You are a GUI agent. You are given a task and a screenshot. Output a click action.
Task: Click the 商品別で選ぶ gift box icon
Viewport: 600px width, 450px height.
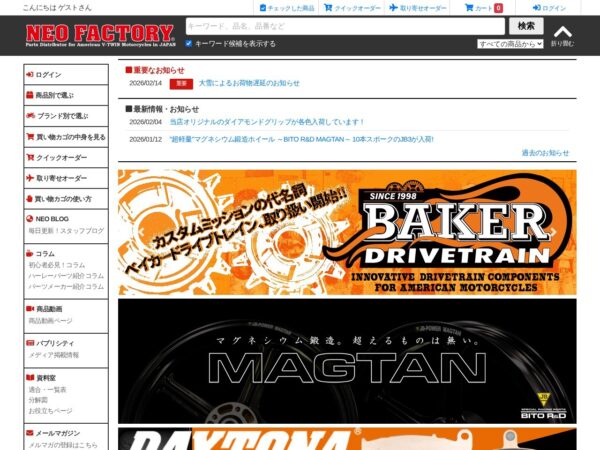pos(30,95)
